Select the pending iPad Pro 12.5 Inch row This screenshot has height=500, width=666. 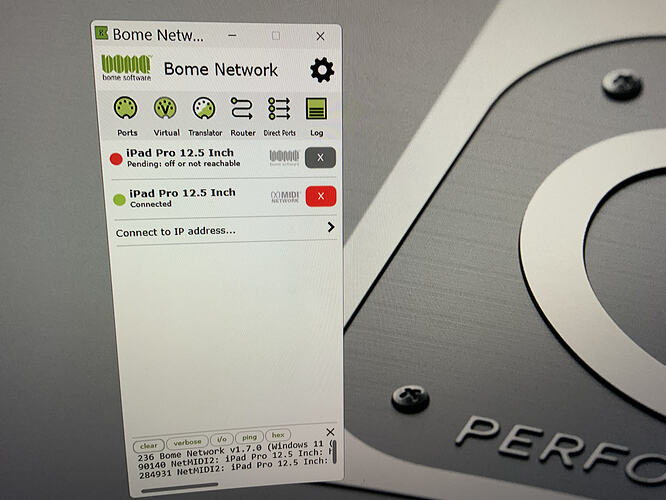(223, 158)
